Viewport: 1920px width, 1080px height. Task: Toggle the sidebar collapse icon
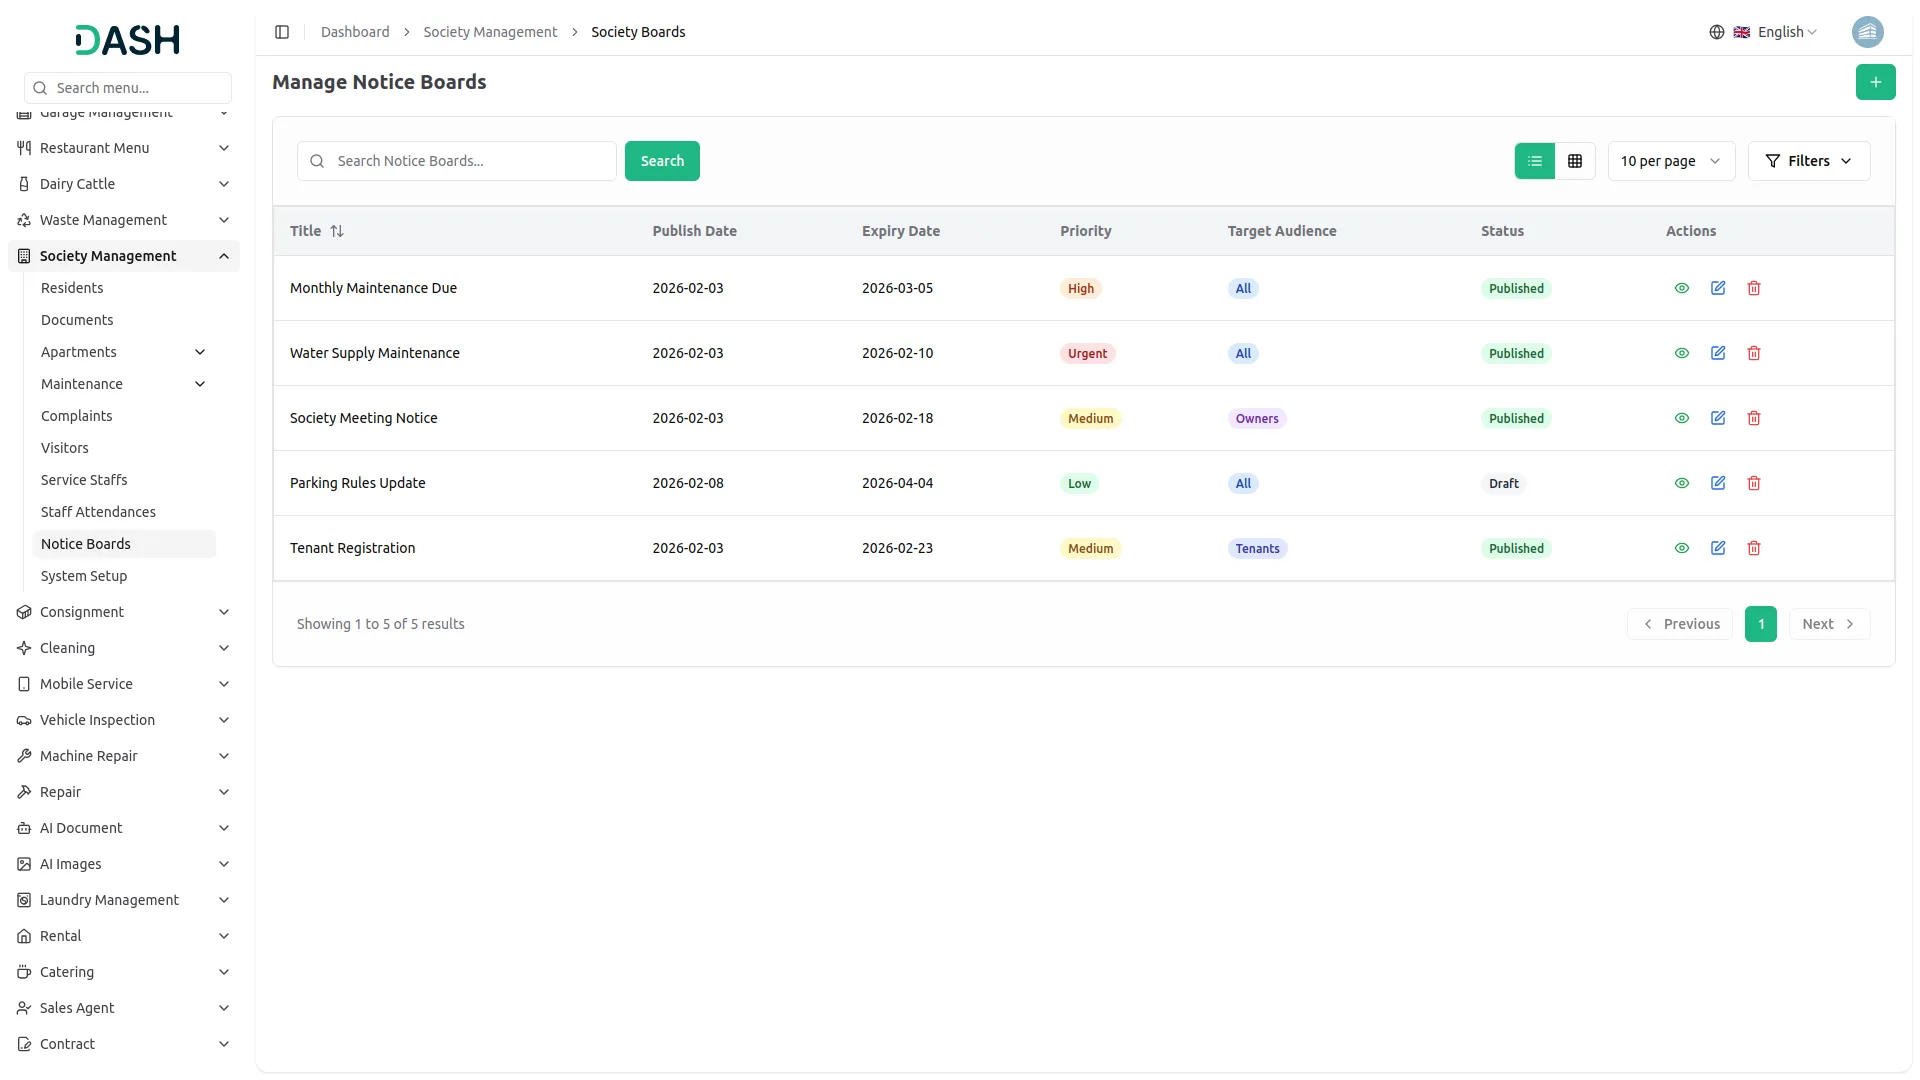[282, 32]
